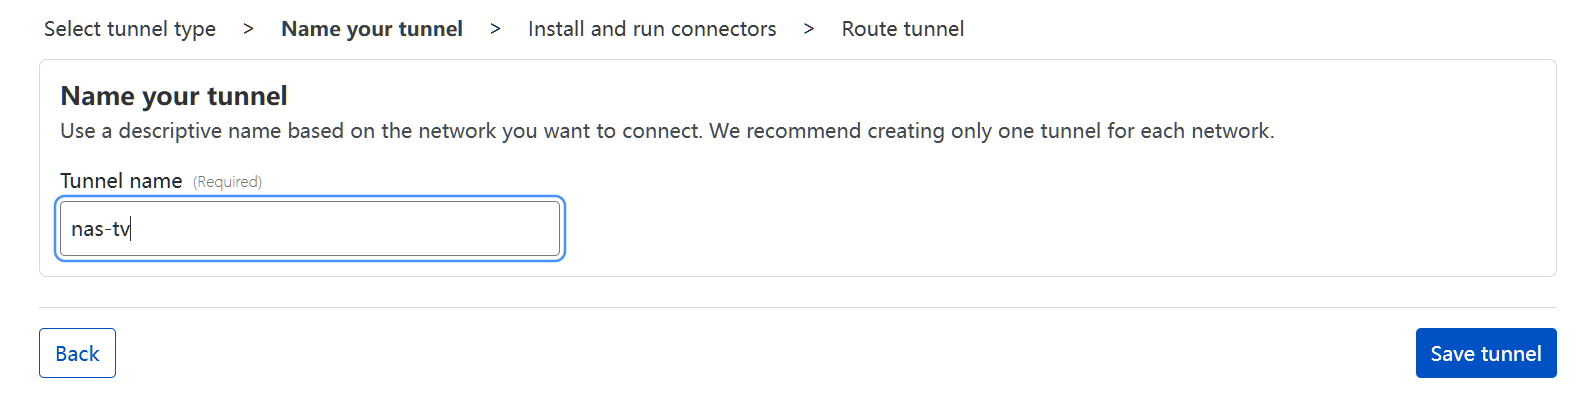The height and width of the screenshot is (410, 1580).
Task: Click the arrow separator before Route tunnel
Action: tap(809, 29)
